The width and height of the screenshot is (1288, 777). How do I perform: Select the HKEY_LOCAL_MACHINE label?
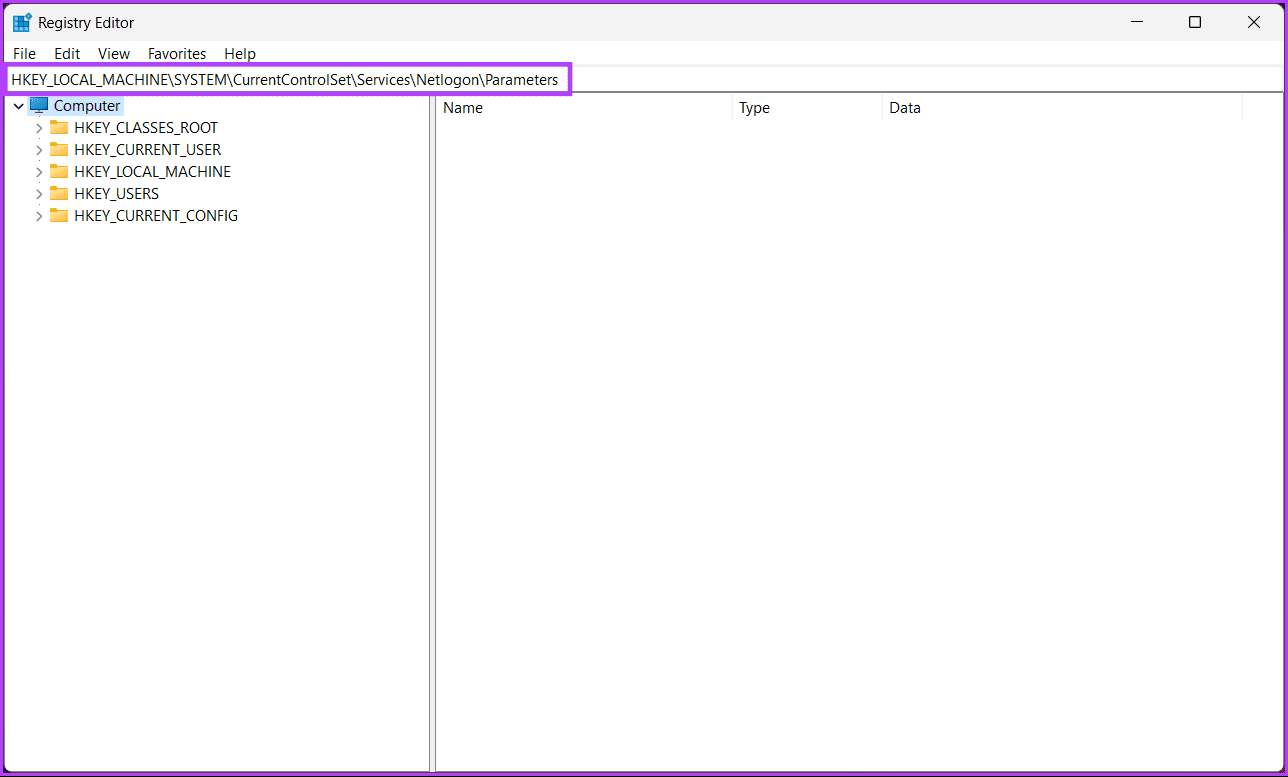pyautogui.click(x=153, y=172)
